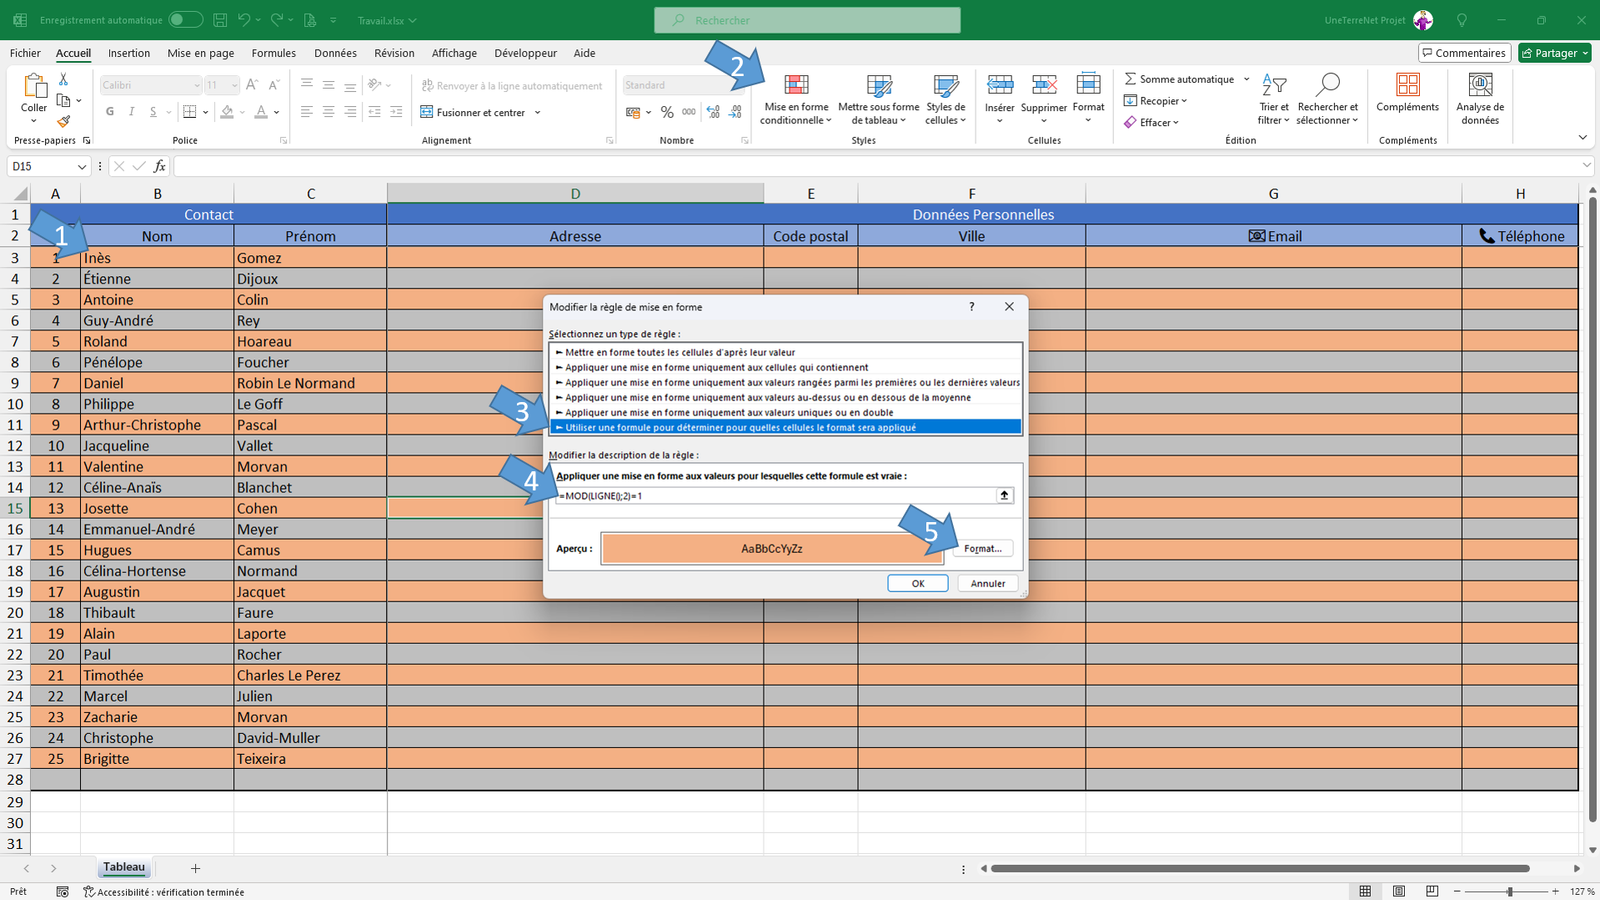Open the Compléments add-ins icon
The image size is (1600, 900).
1408,85
